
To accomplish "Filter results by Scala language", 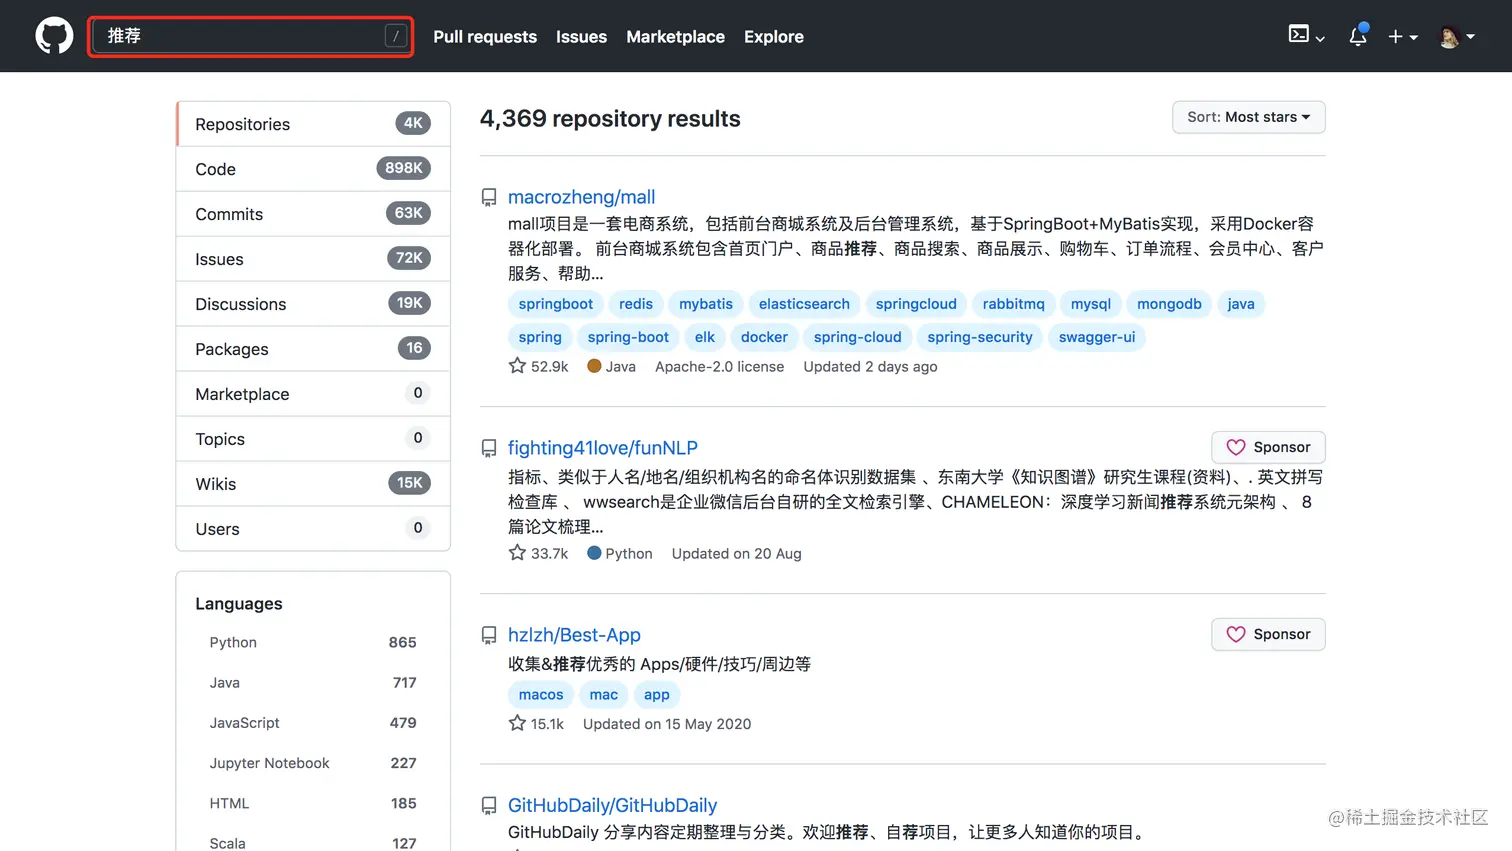I will pyautogui.click(x=313, y=843).
